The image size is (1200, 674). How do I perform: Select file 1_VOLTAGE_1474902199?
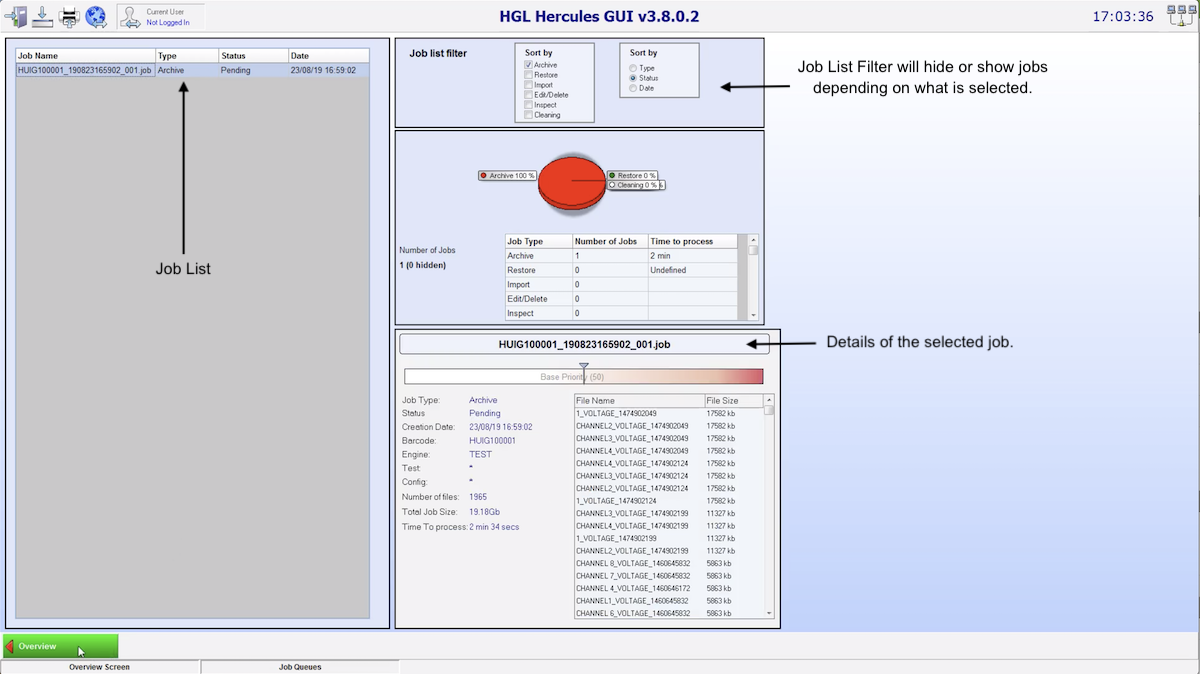[616, 538]
